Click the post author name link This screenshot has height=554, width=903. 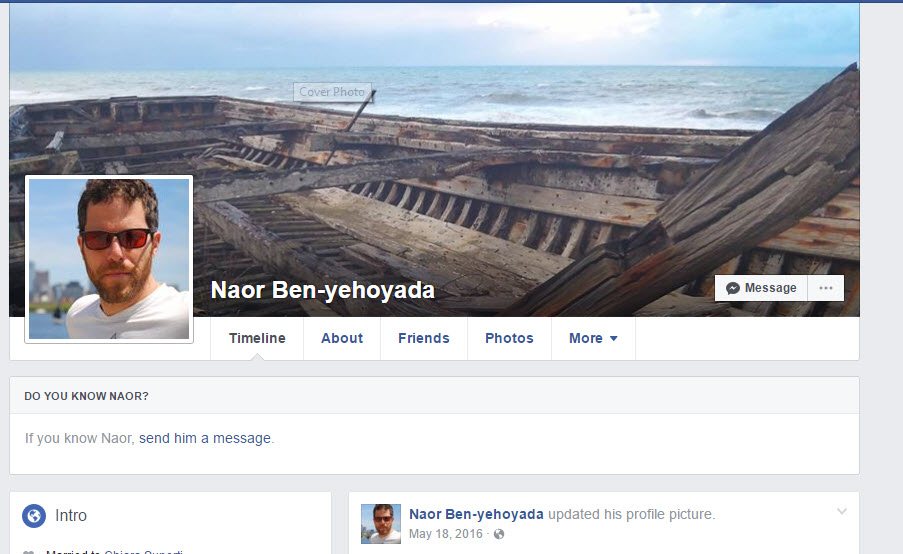pos(476,514)
